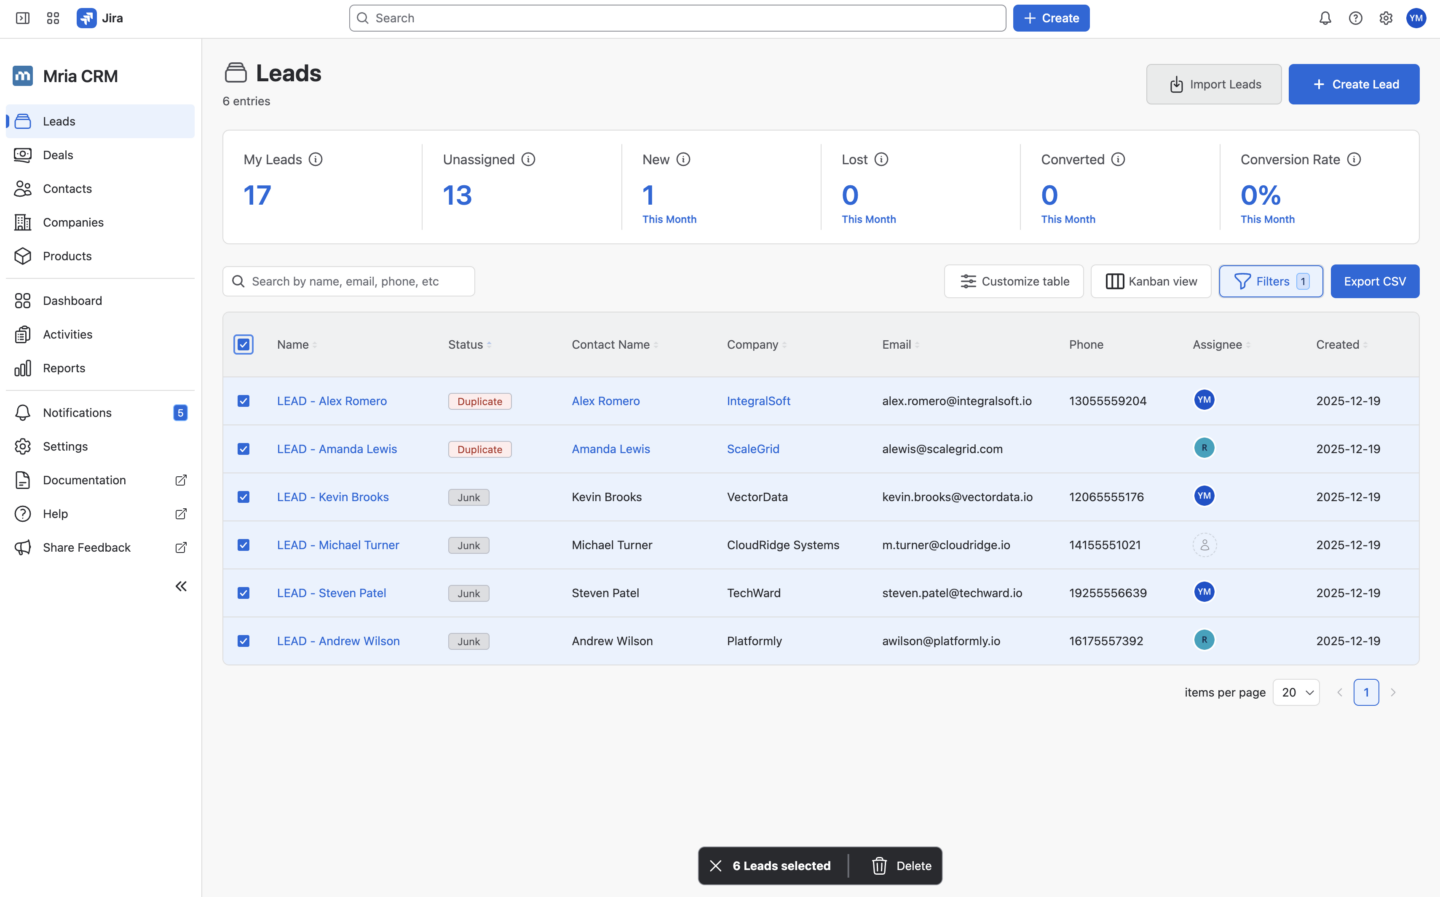Click the YM assignee avatar for Kevin Brooks
Image resolution: width=1440 pixels, height=897 pixels.
point(1204,496)
